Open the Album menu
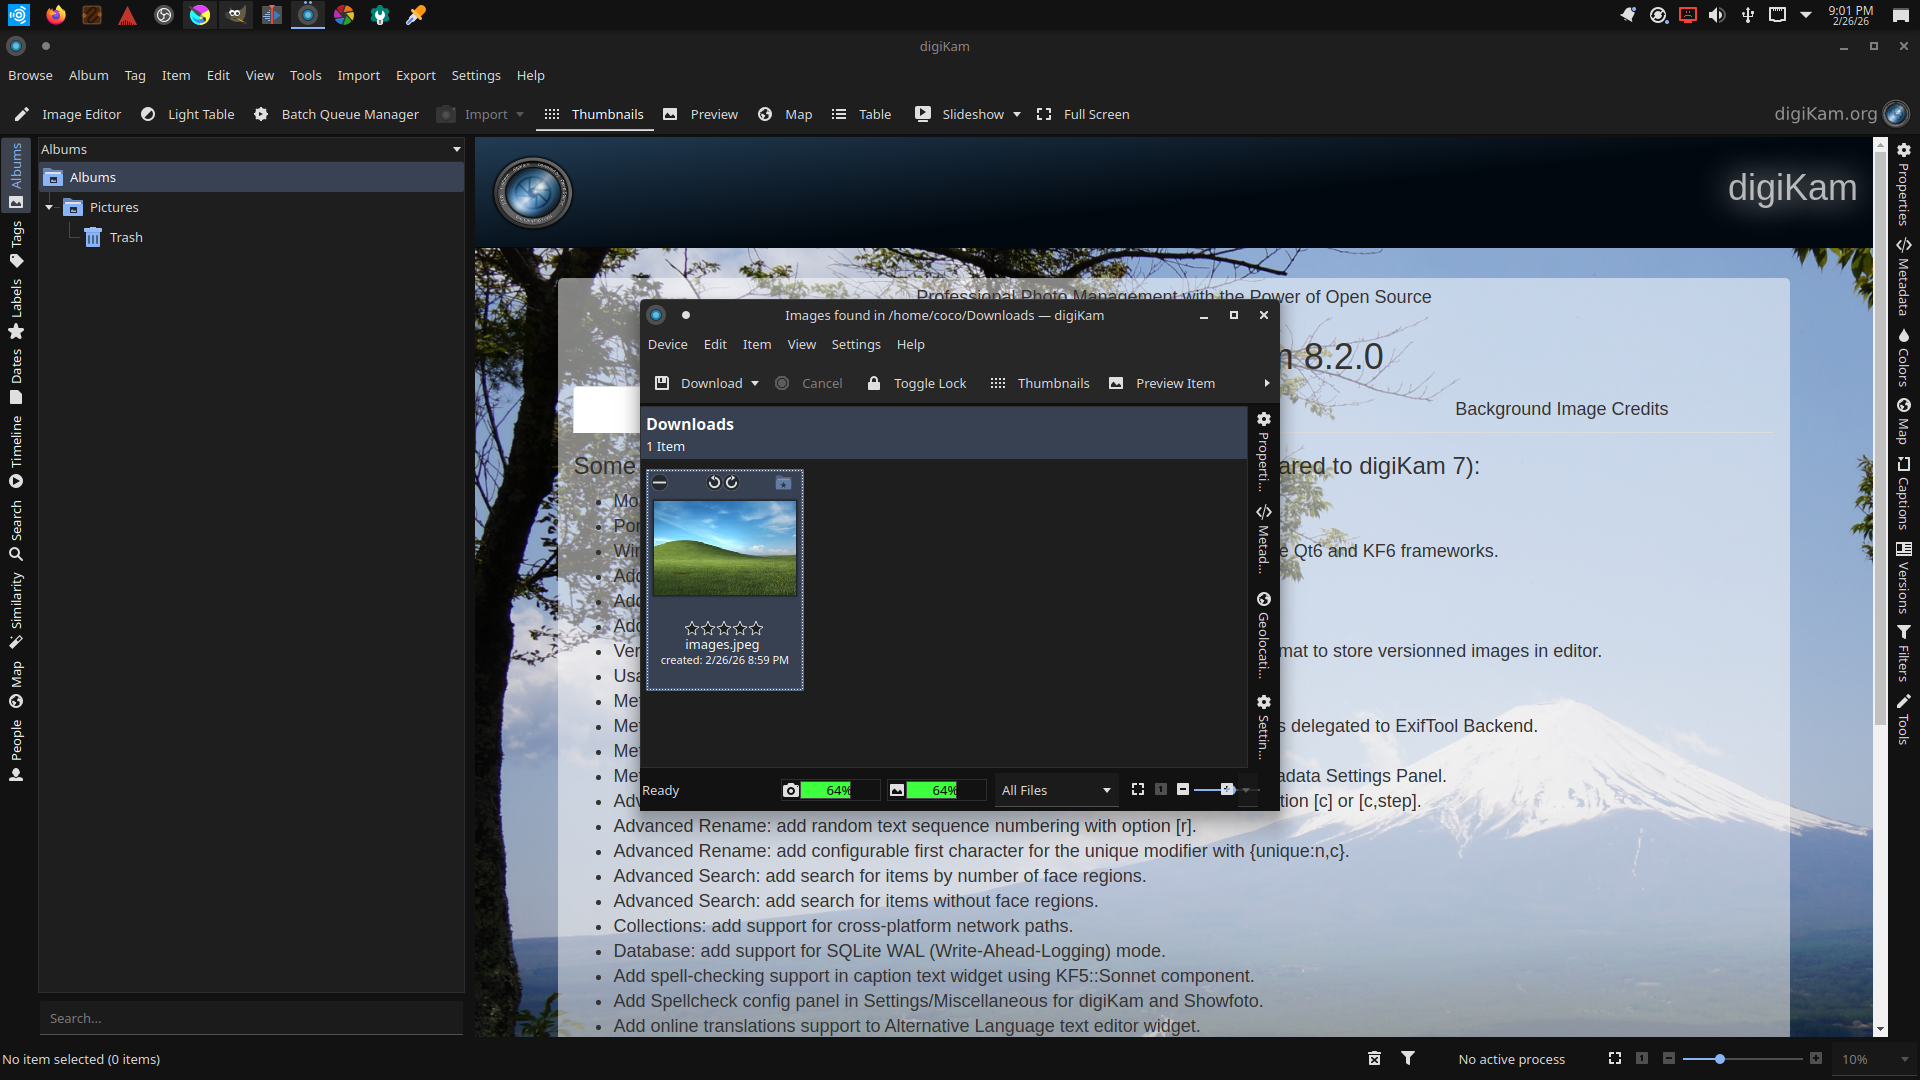Screen dimensions: 1920x1080 [88, 75]
